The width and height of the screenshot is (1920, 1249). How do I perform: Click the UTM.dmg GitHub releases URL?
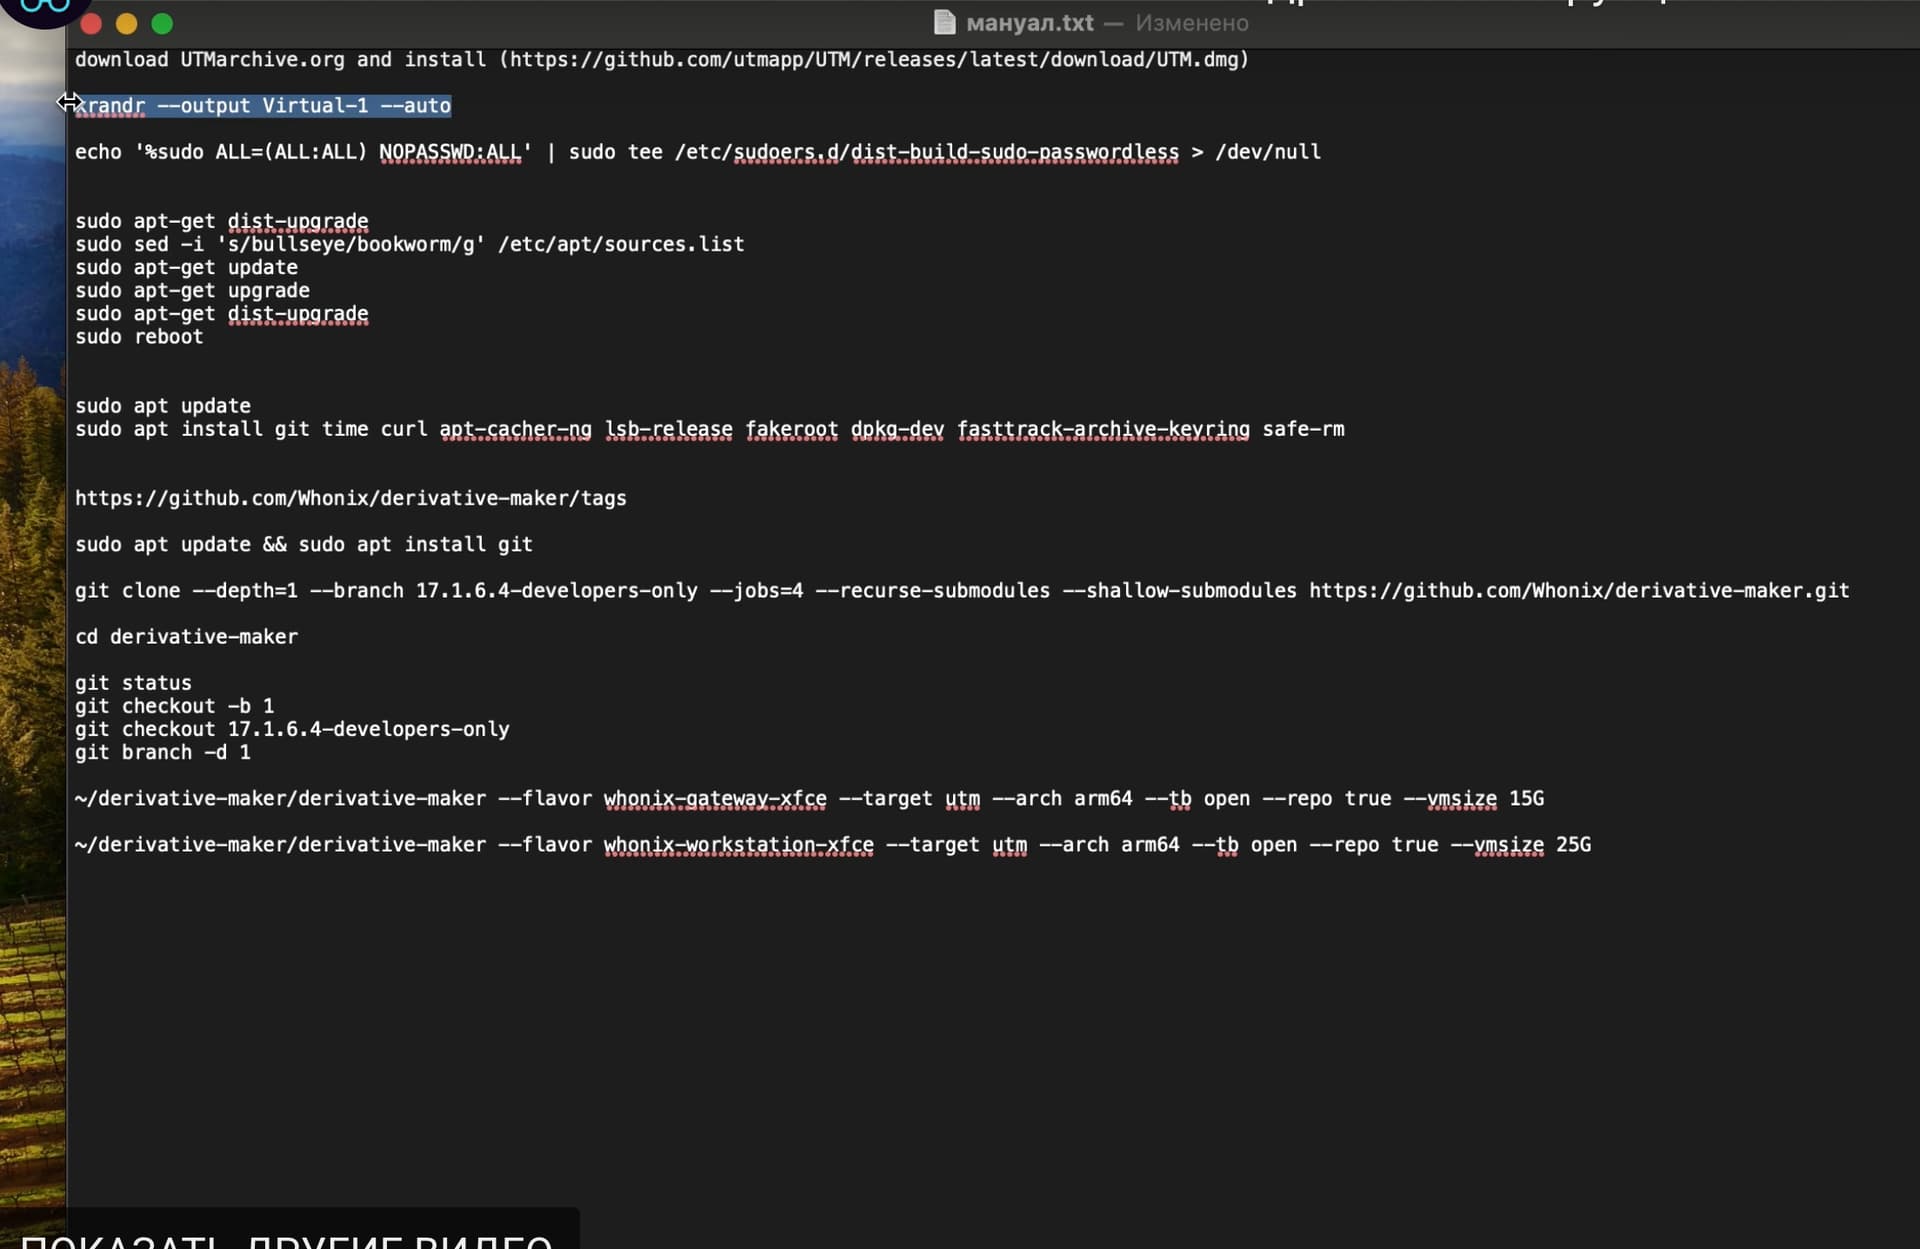pos(874,59)
